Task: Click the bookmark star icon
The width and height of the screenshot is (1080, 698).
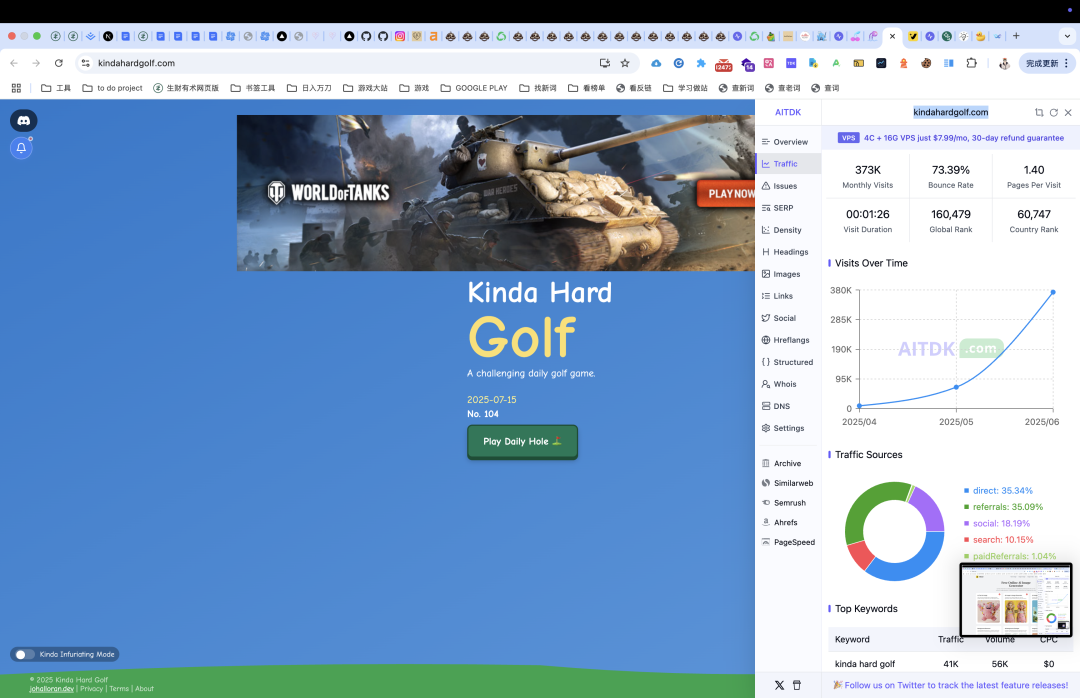Action: [x=625, y=63]
